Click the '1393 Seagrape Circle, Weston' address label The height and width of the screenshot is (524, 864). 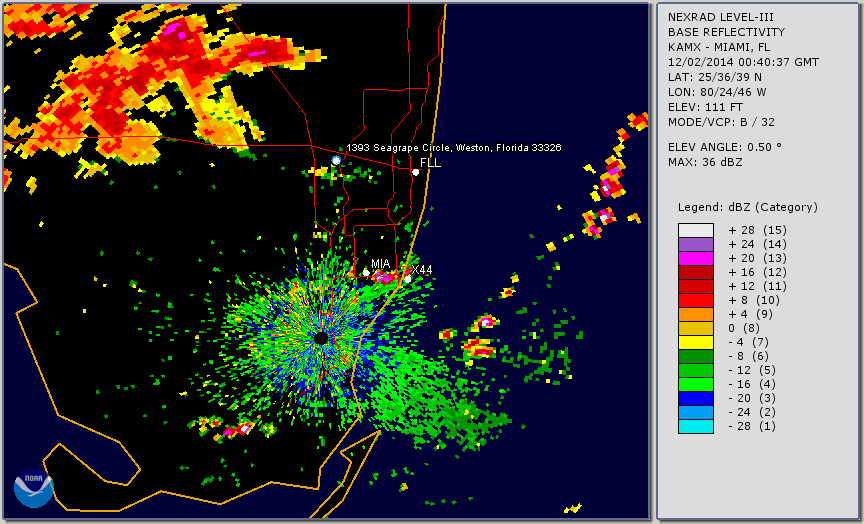click(x=453, y=148)
